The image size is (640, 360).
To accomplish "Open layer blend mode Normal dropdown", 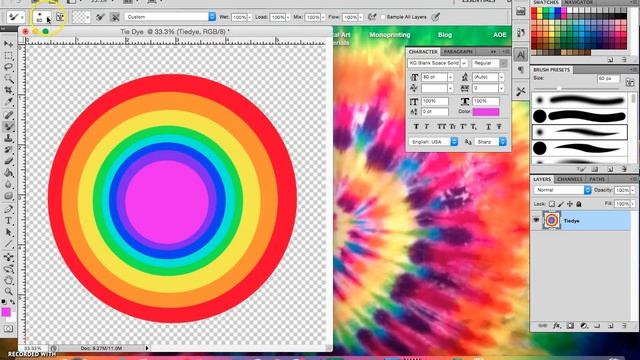I will pos(562,190).
